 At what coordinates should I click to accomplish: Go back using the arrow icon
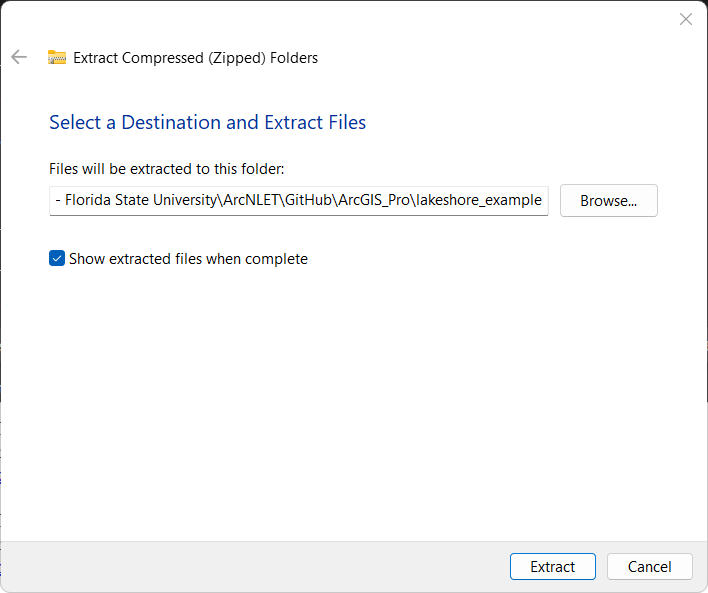(19, 57)
